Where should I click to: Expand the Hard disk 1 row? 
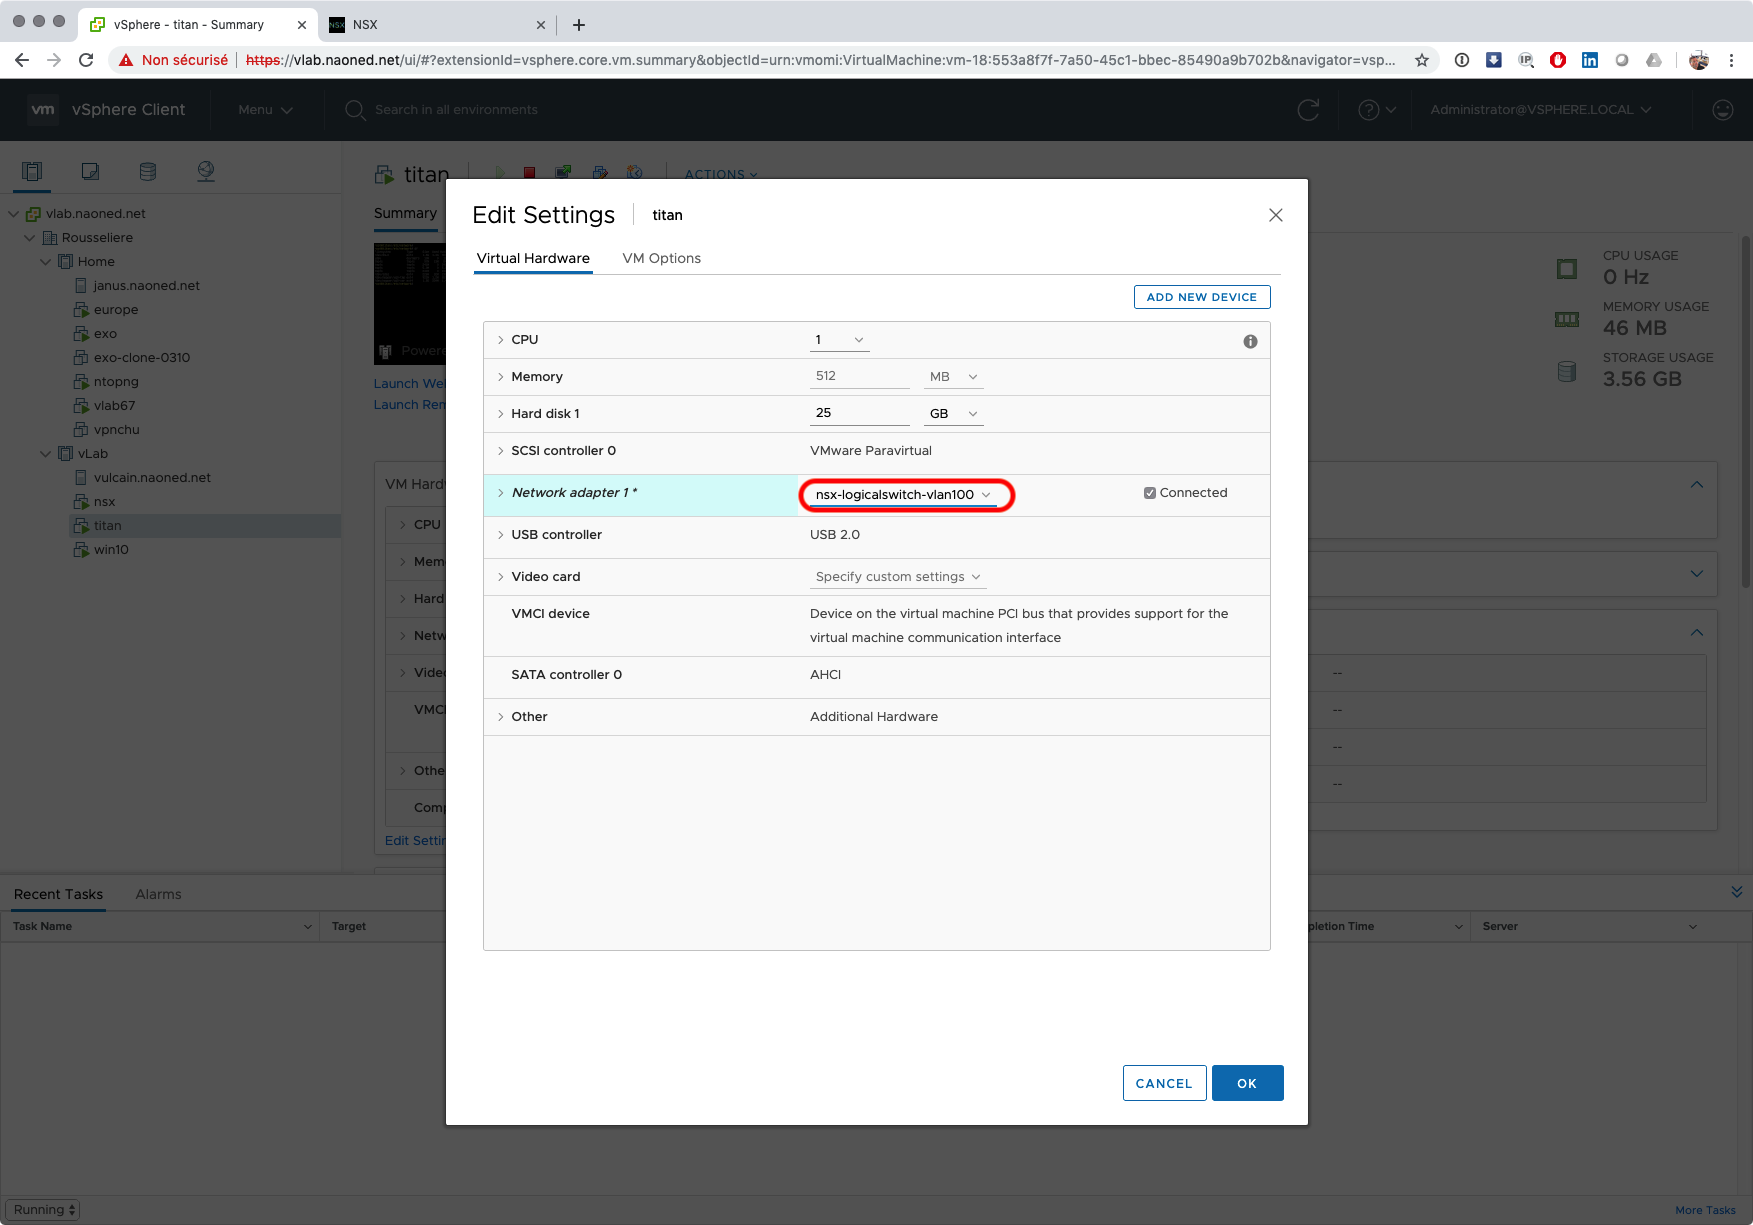point(501,414)
